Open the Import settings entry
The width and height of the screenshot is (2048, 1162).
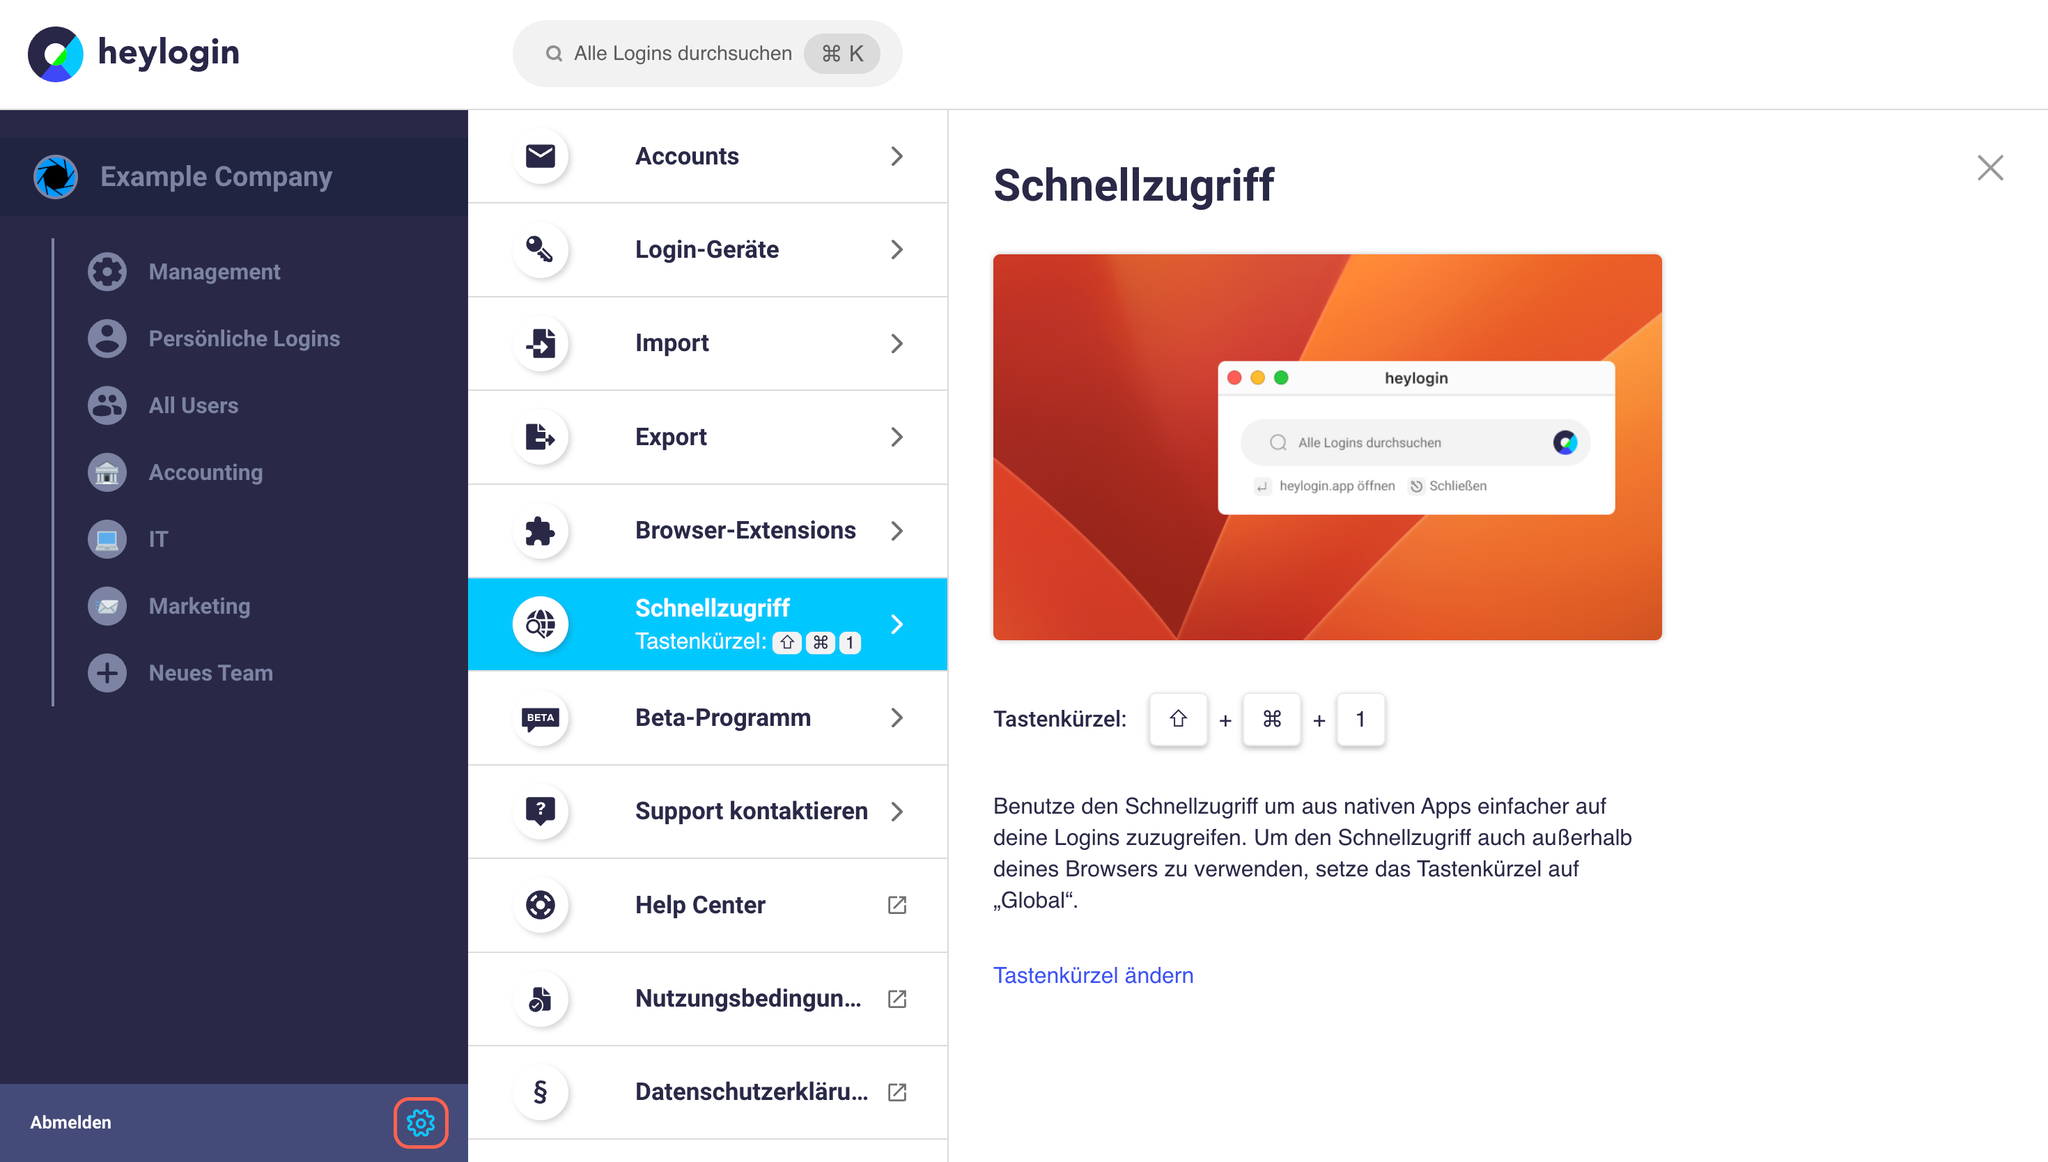pos(708,344)
